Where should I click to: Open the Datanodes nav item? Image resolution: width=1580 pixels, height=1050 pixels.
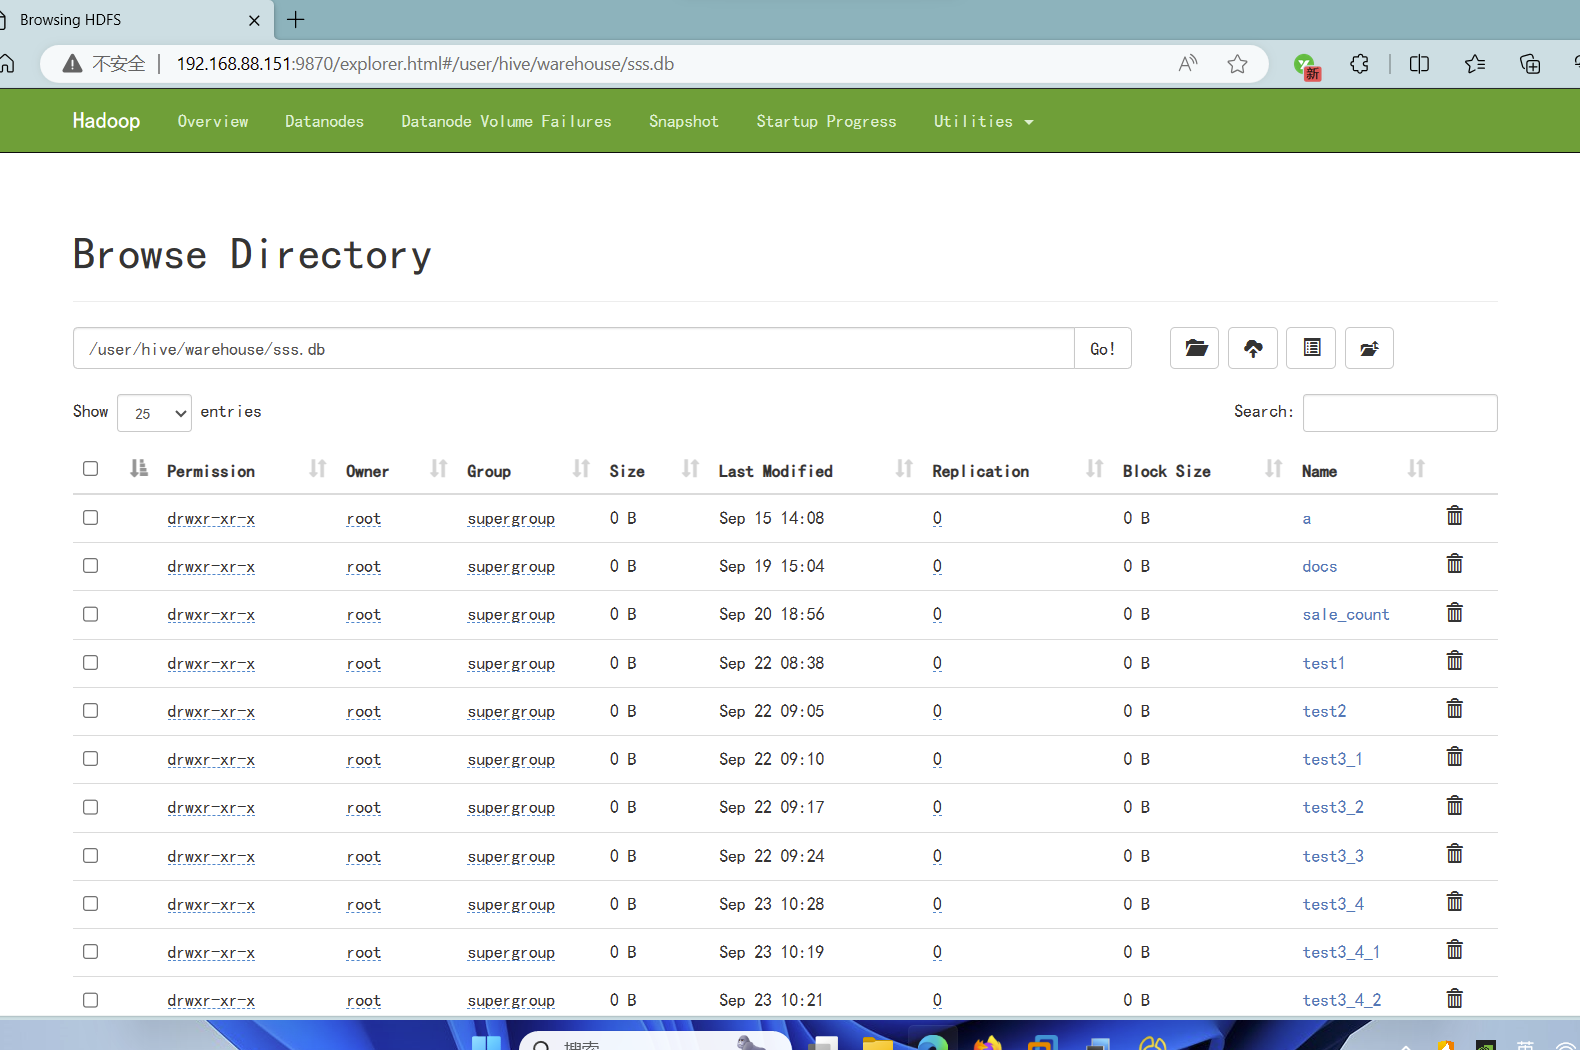tap(324, 121)
